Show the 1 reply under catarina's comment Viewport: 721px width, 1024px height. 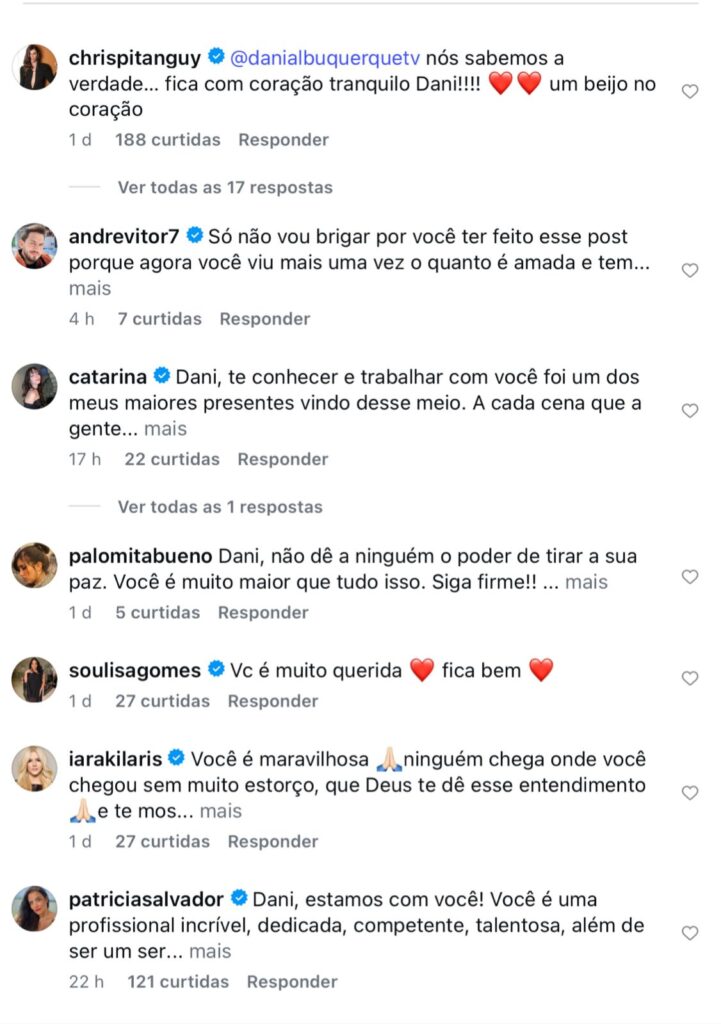click(x=219, y=507)
